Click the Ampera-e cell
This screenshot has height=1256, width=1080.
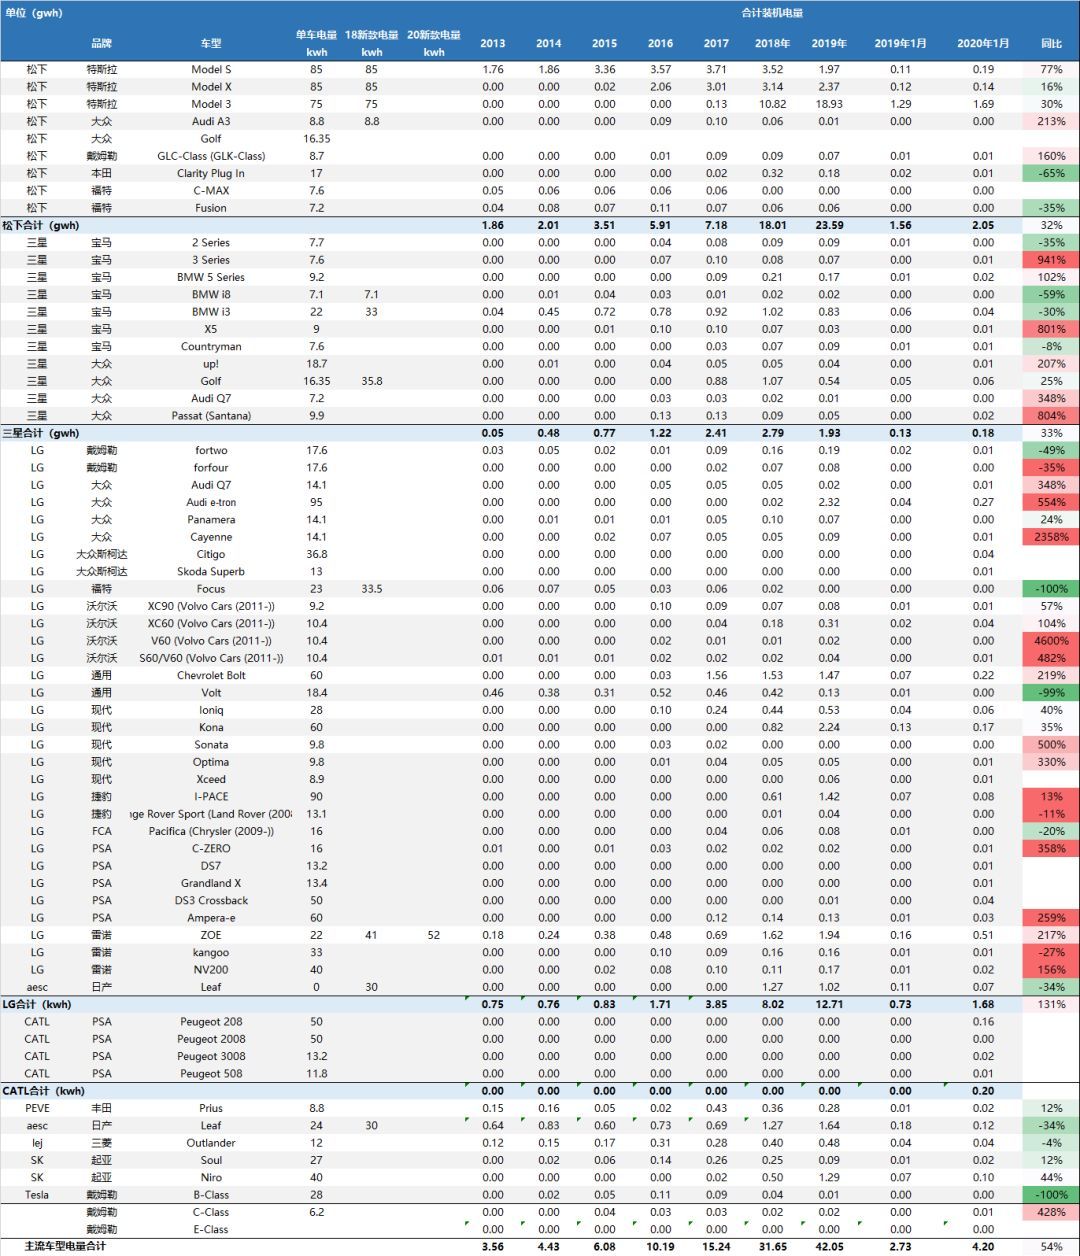tap(211, 918)
